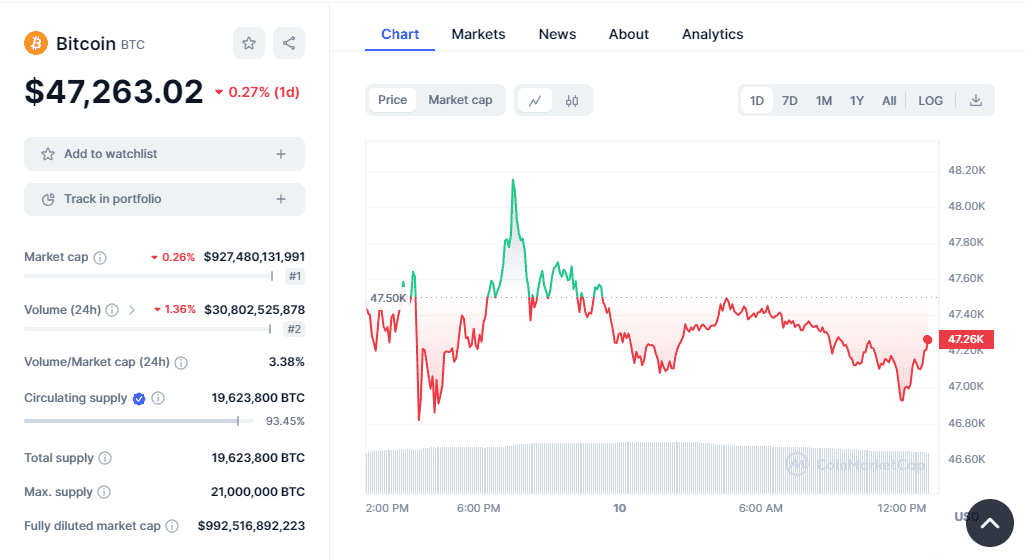
Task: Open the share button next to Bitcoin
Action: tap(289, 43)
